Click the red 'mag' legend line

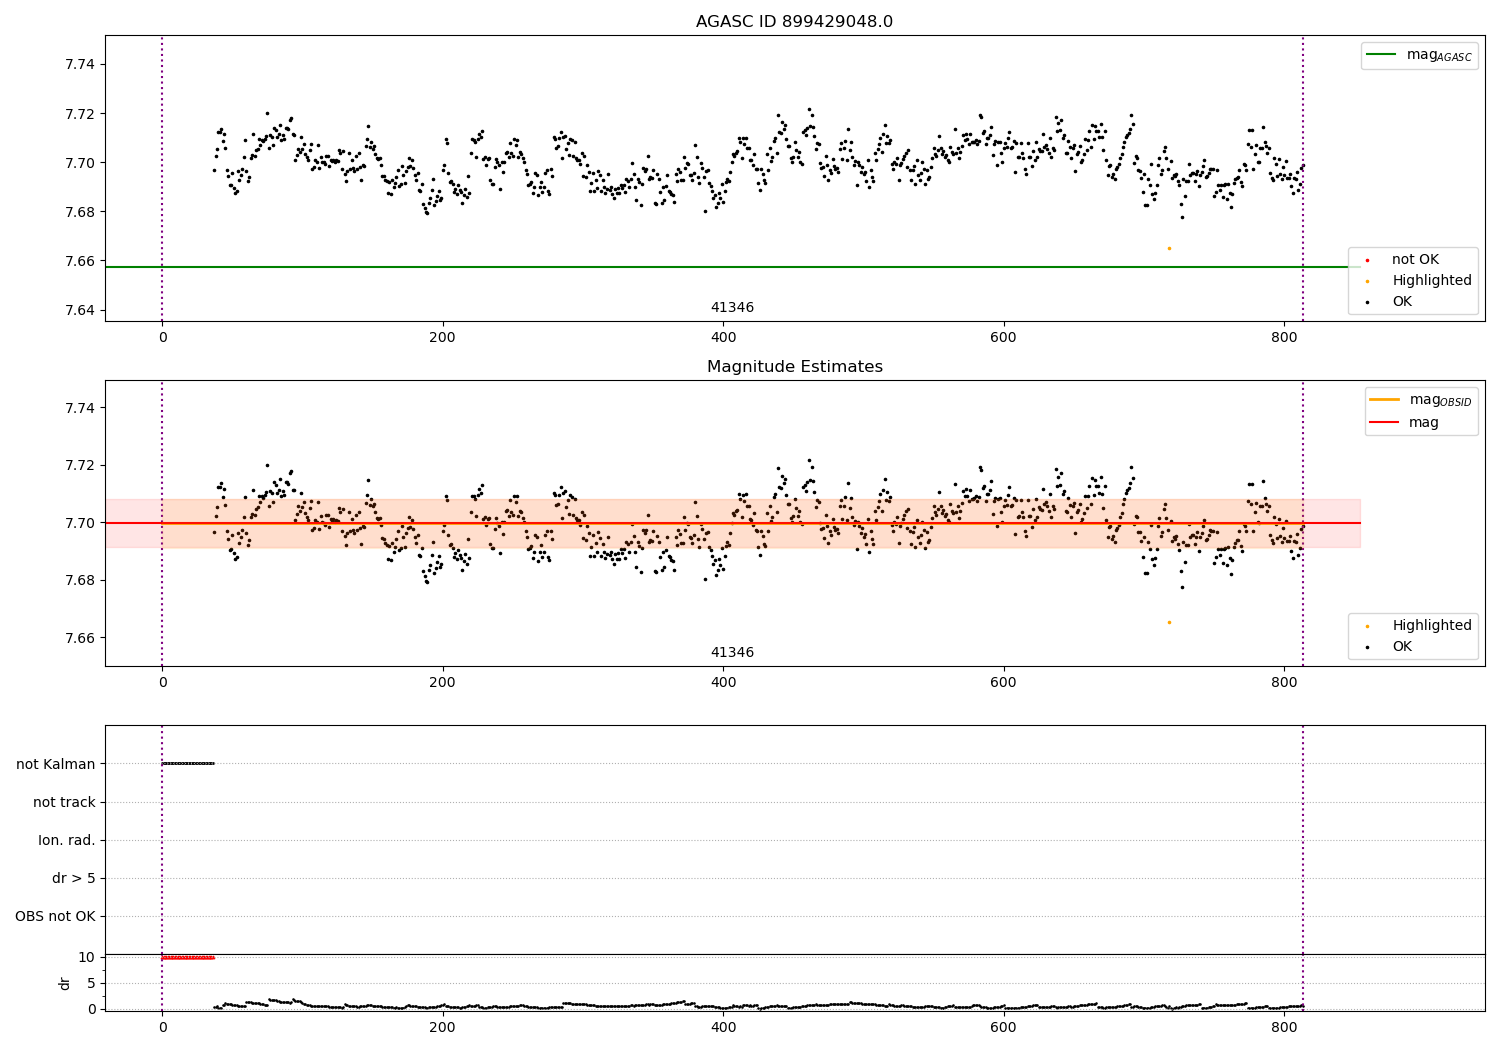(x=1385, y=422)
